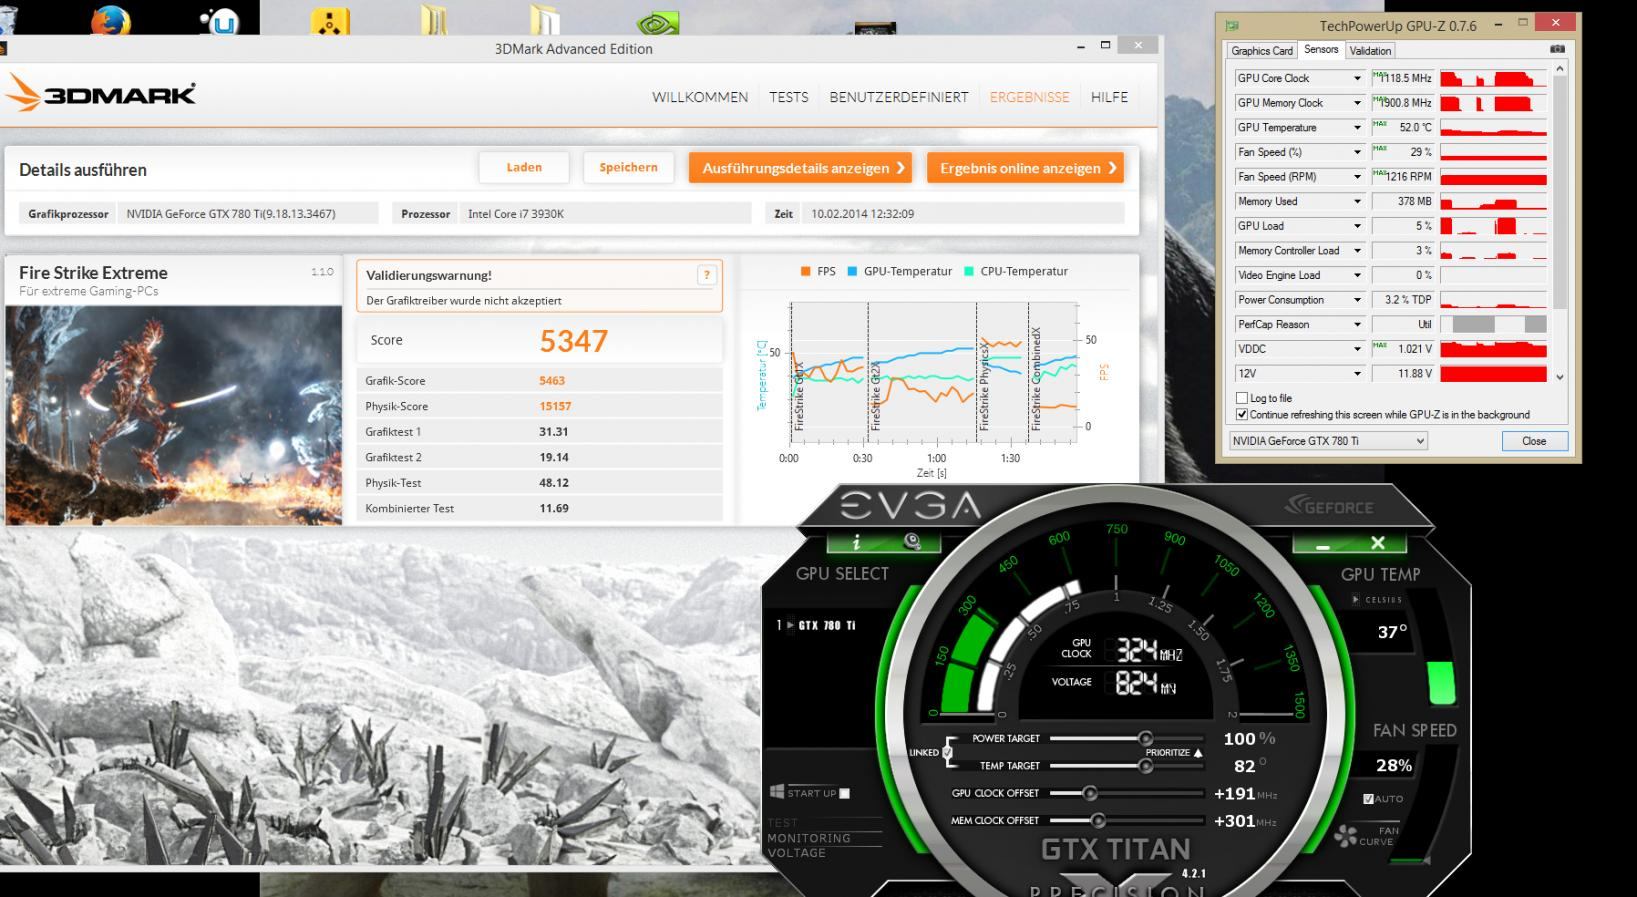This screenshot has width=1637, height=897.
Task: Open the BENUTZERDEFINIERT menu in 3DMark
Action: [898, 97]
